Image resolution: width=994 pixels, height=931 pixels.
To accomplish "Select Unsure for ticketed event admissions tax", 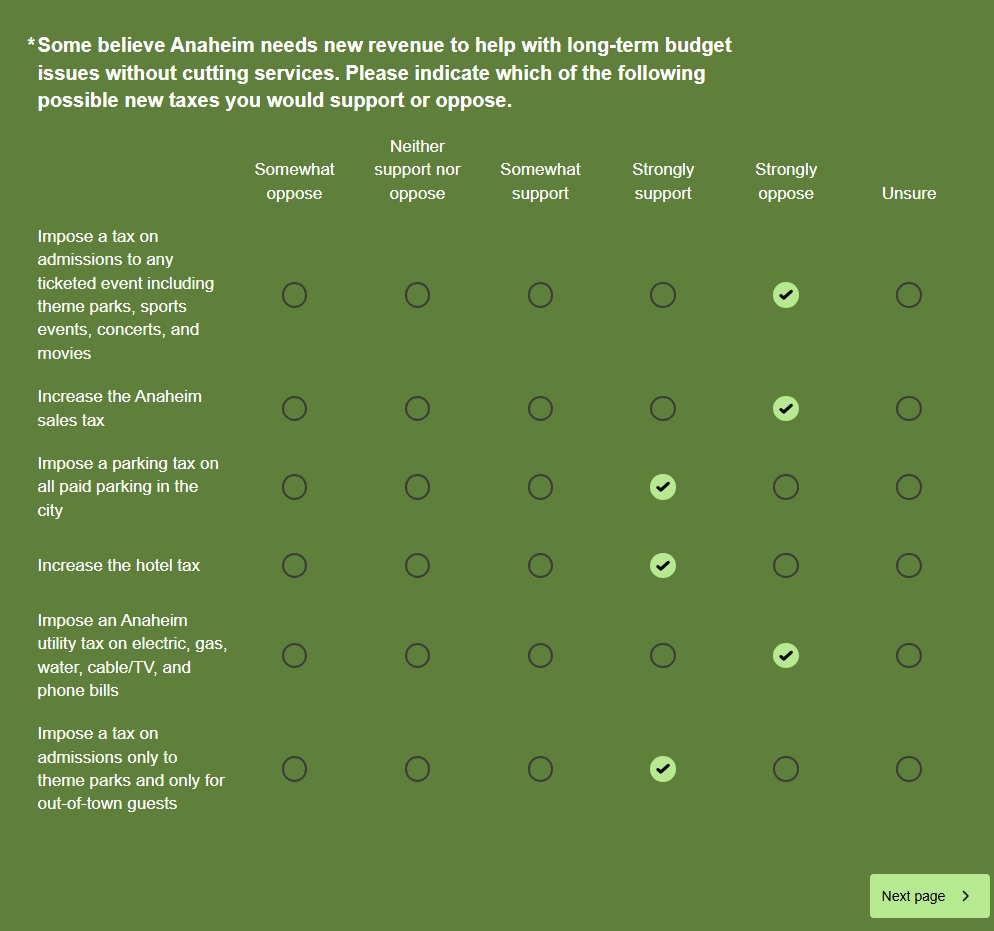I will coord(908,295).
